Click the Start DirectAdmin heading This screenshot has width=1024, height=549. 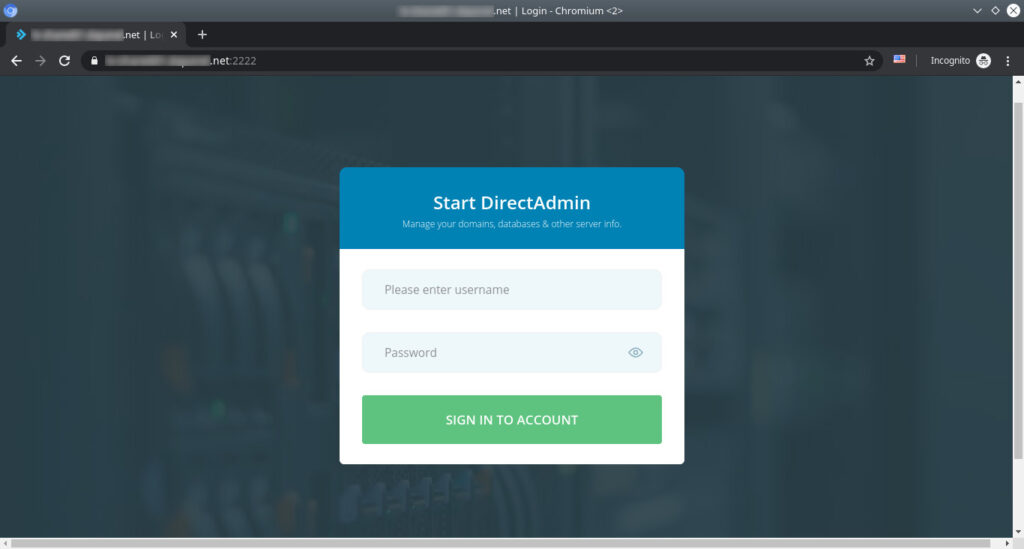(511, 202)
